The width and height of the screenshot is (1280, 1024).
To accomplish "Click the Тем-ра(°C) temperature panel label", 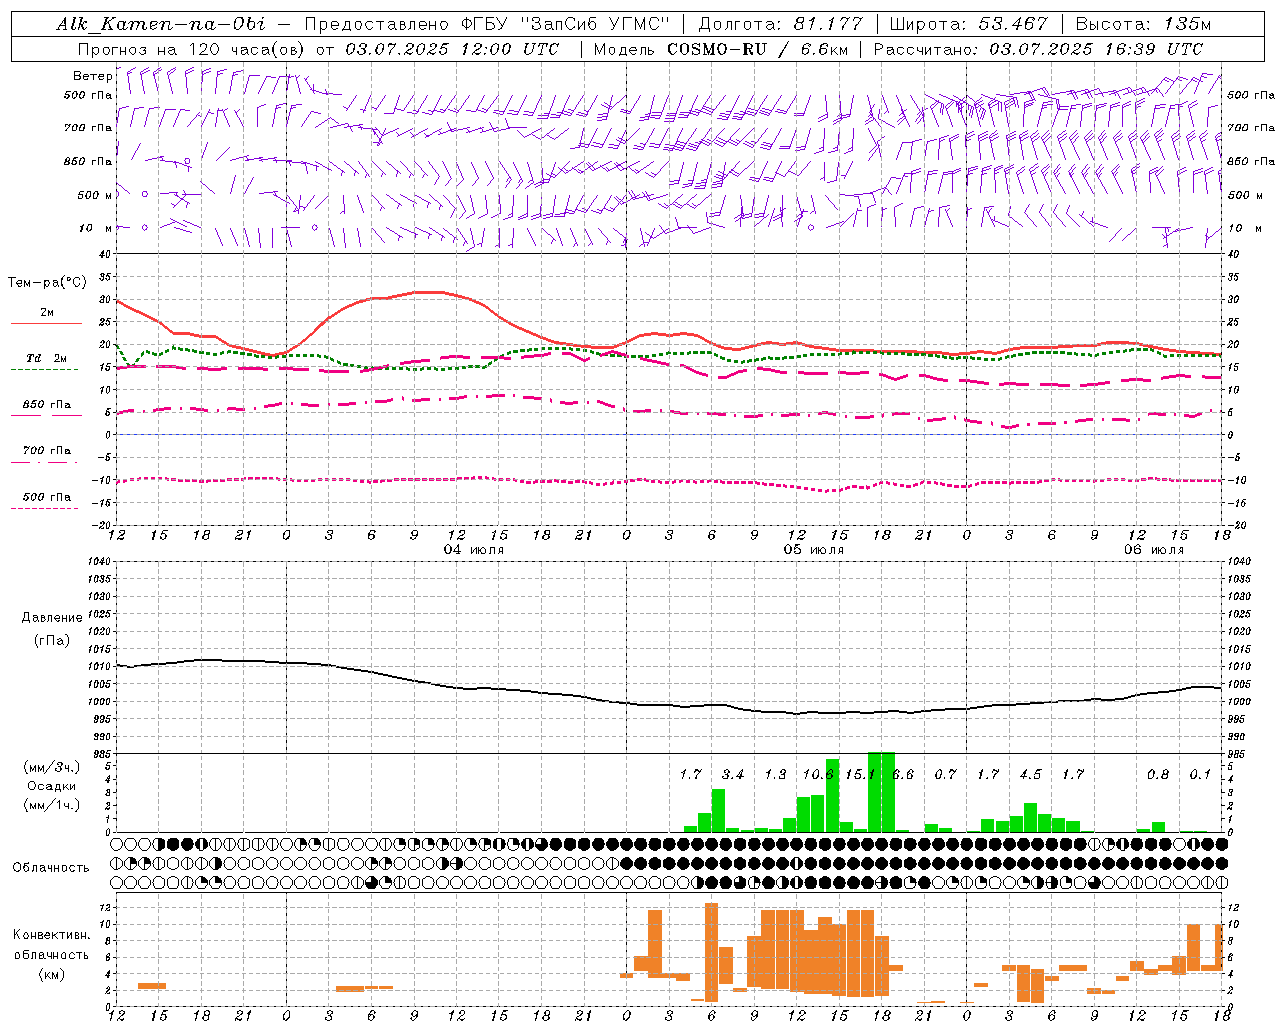I will click(x=47, y=283).
